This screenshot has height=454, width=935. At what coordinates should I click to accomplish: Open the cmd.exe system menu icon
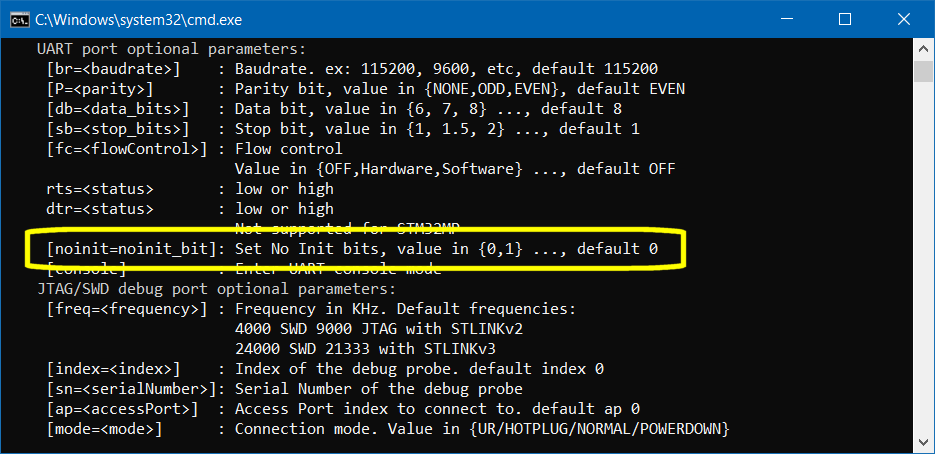click(18, 19)
